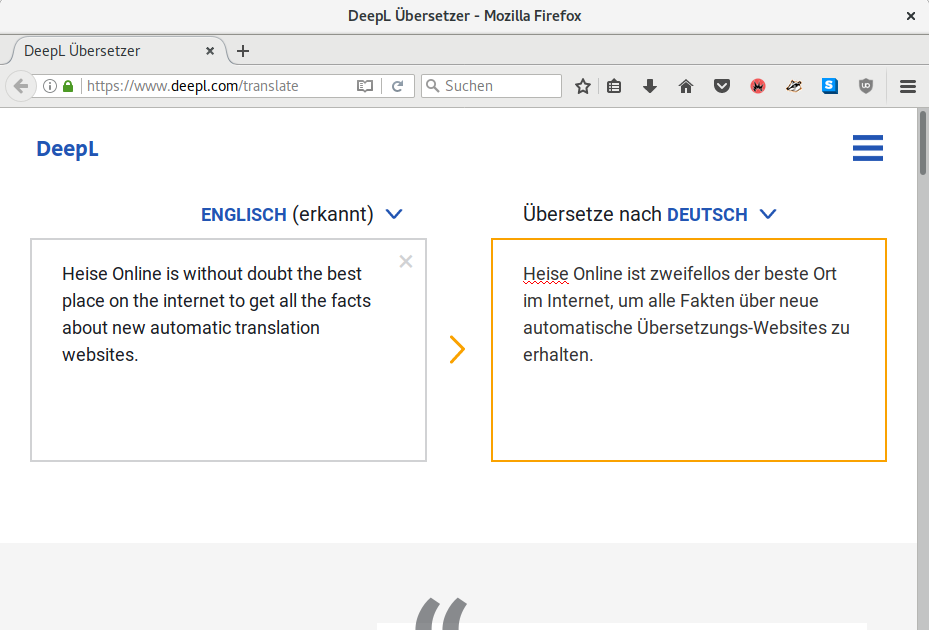
Task: Click the DeepL logo link
Action: (68, 149)
